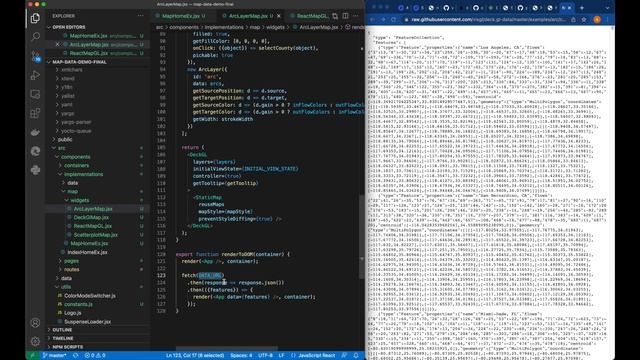Click the notifications bell in the status bar

tap(356, 356)
